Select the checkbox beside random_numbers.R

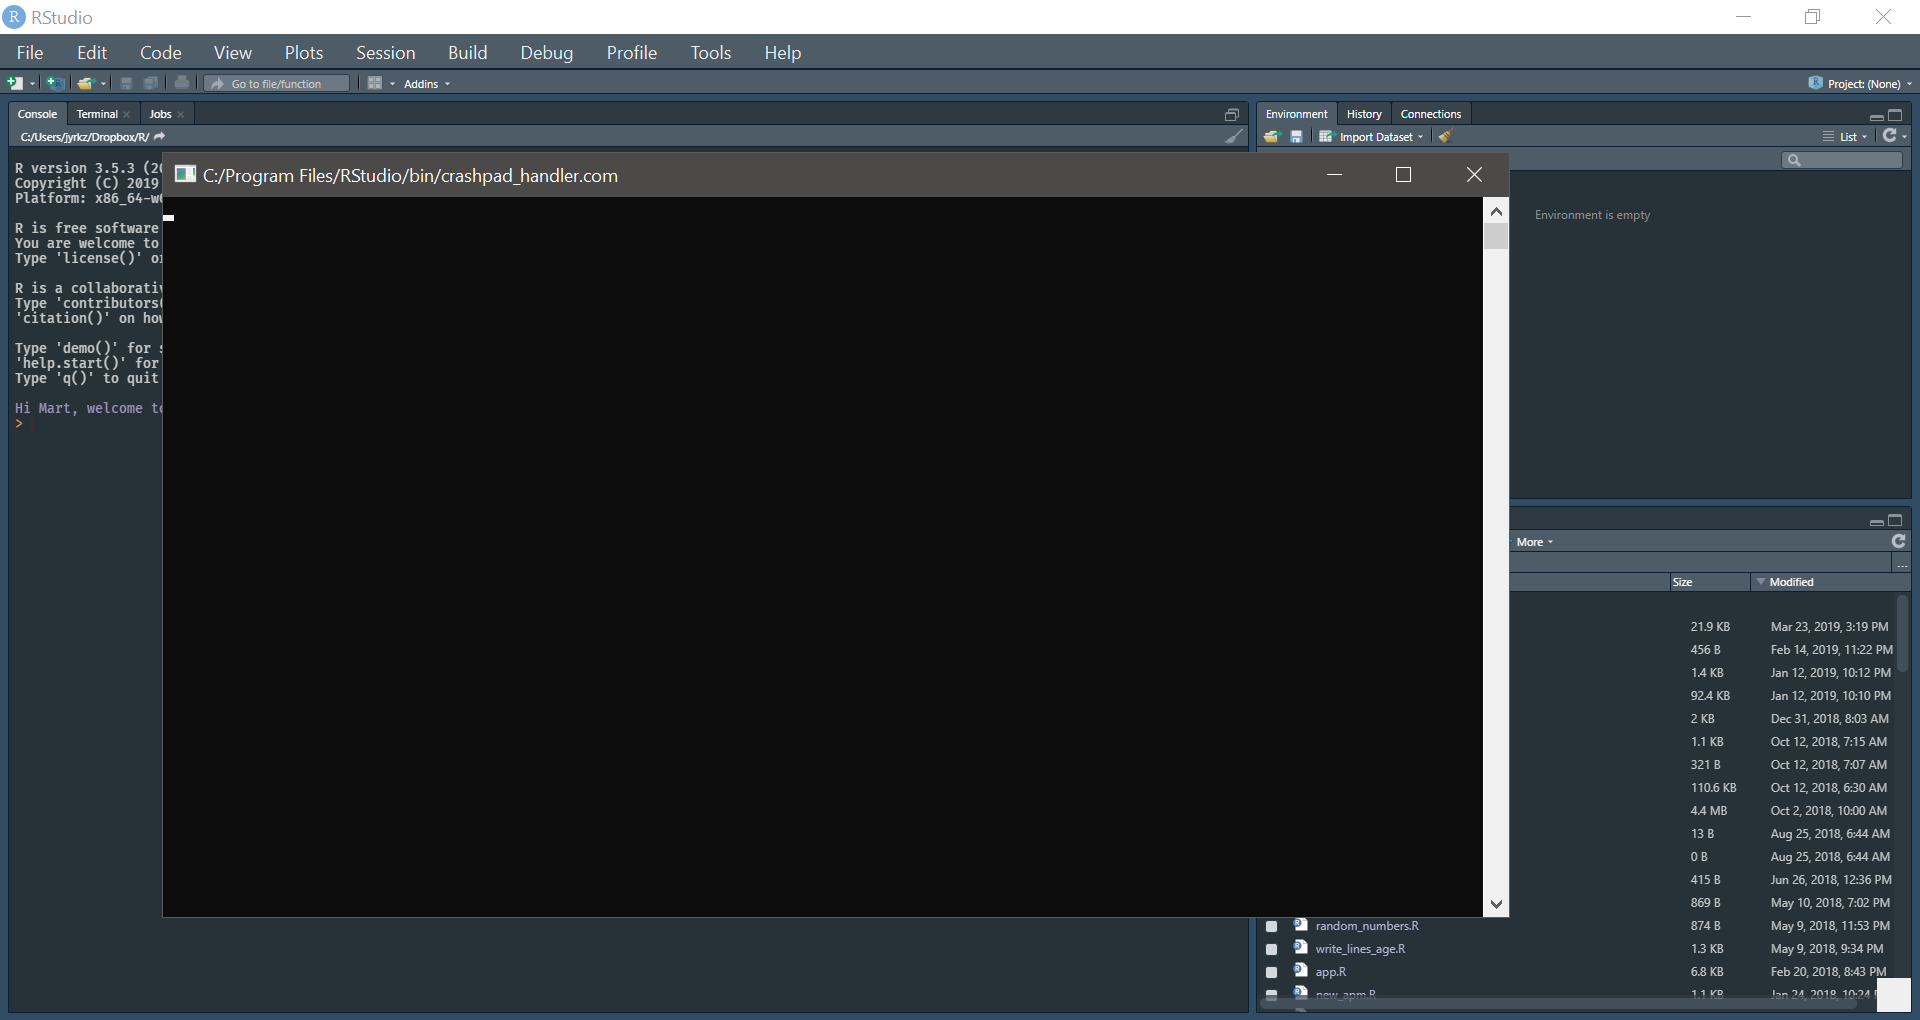(x=1271, y=926)
